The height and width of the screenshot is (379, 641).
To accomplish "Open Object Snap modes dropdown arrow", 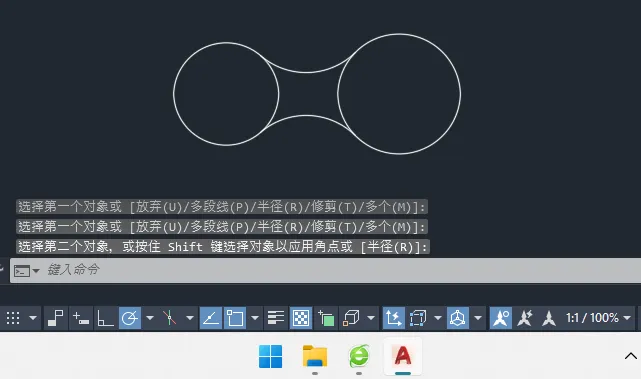I will [255, 318].
